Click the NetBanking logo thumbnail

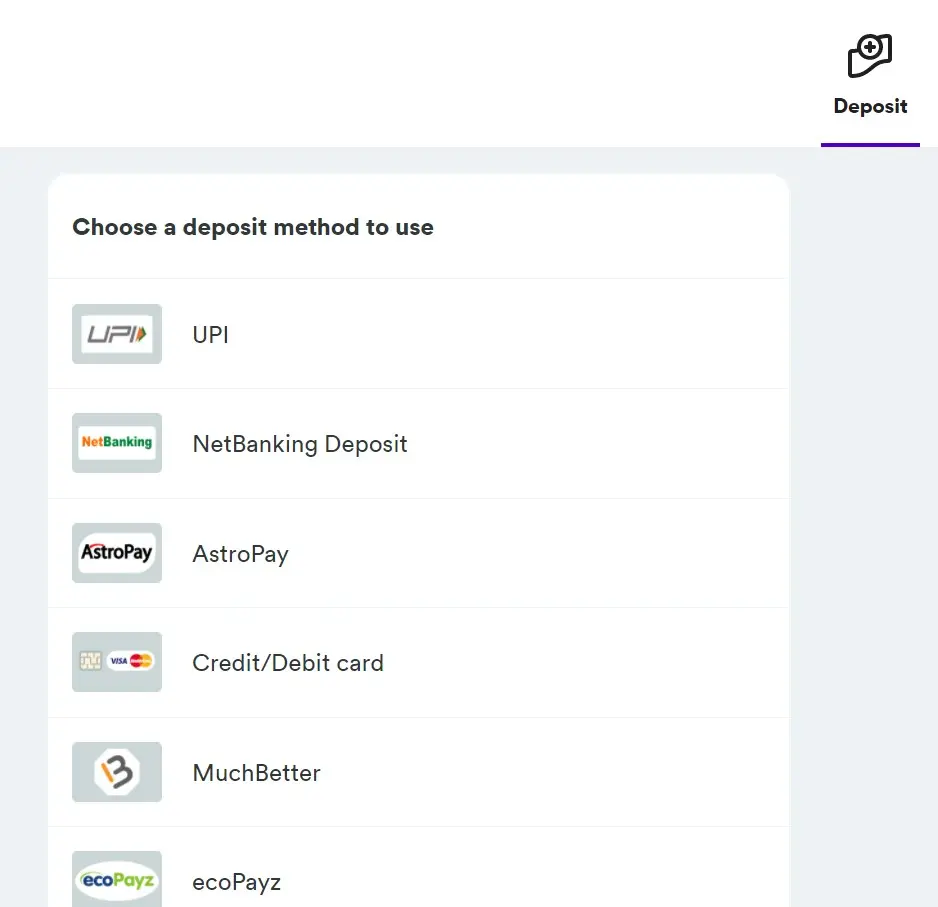tap(117, 443)
